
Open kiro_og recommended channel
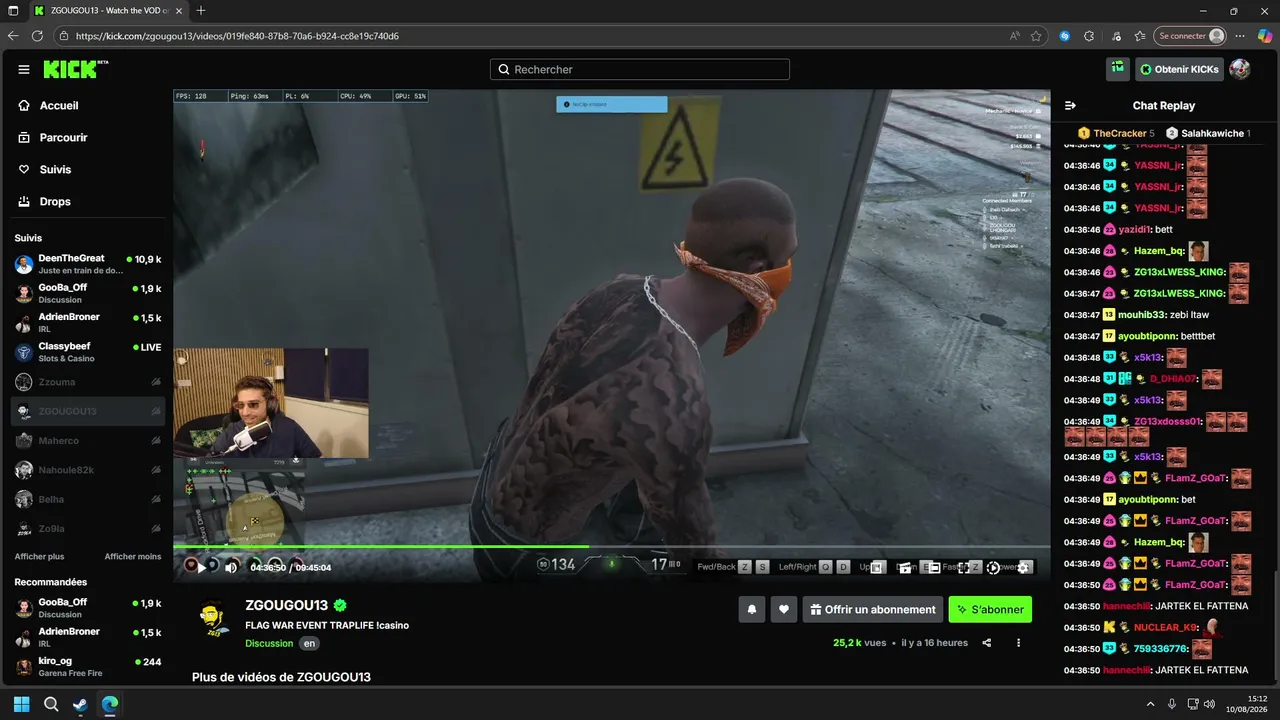88,667
